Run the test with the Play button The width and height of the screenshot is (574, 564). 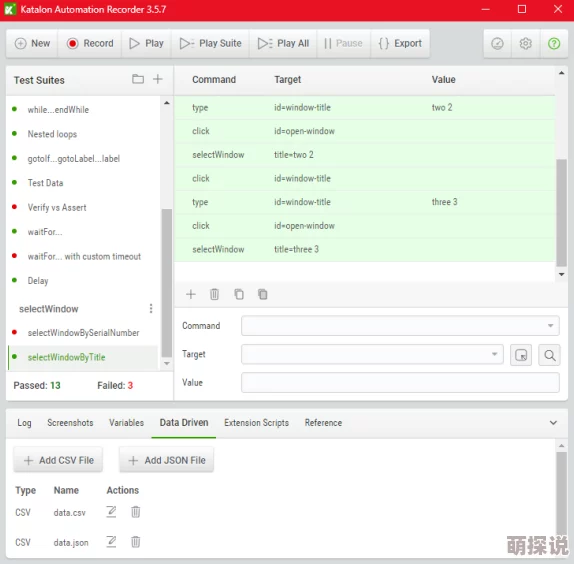pos(146,43)
